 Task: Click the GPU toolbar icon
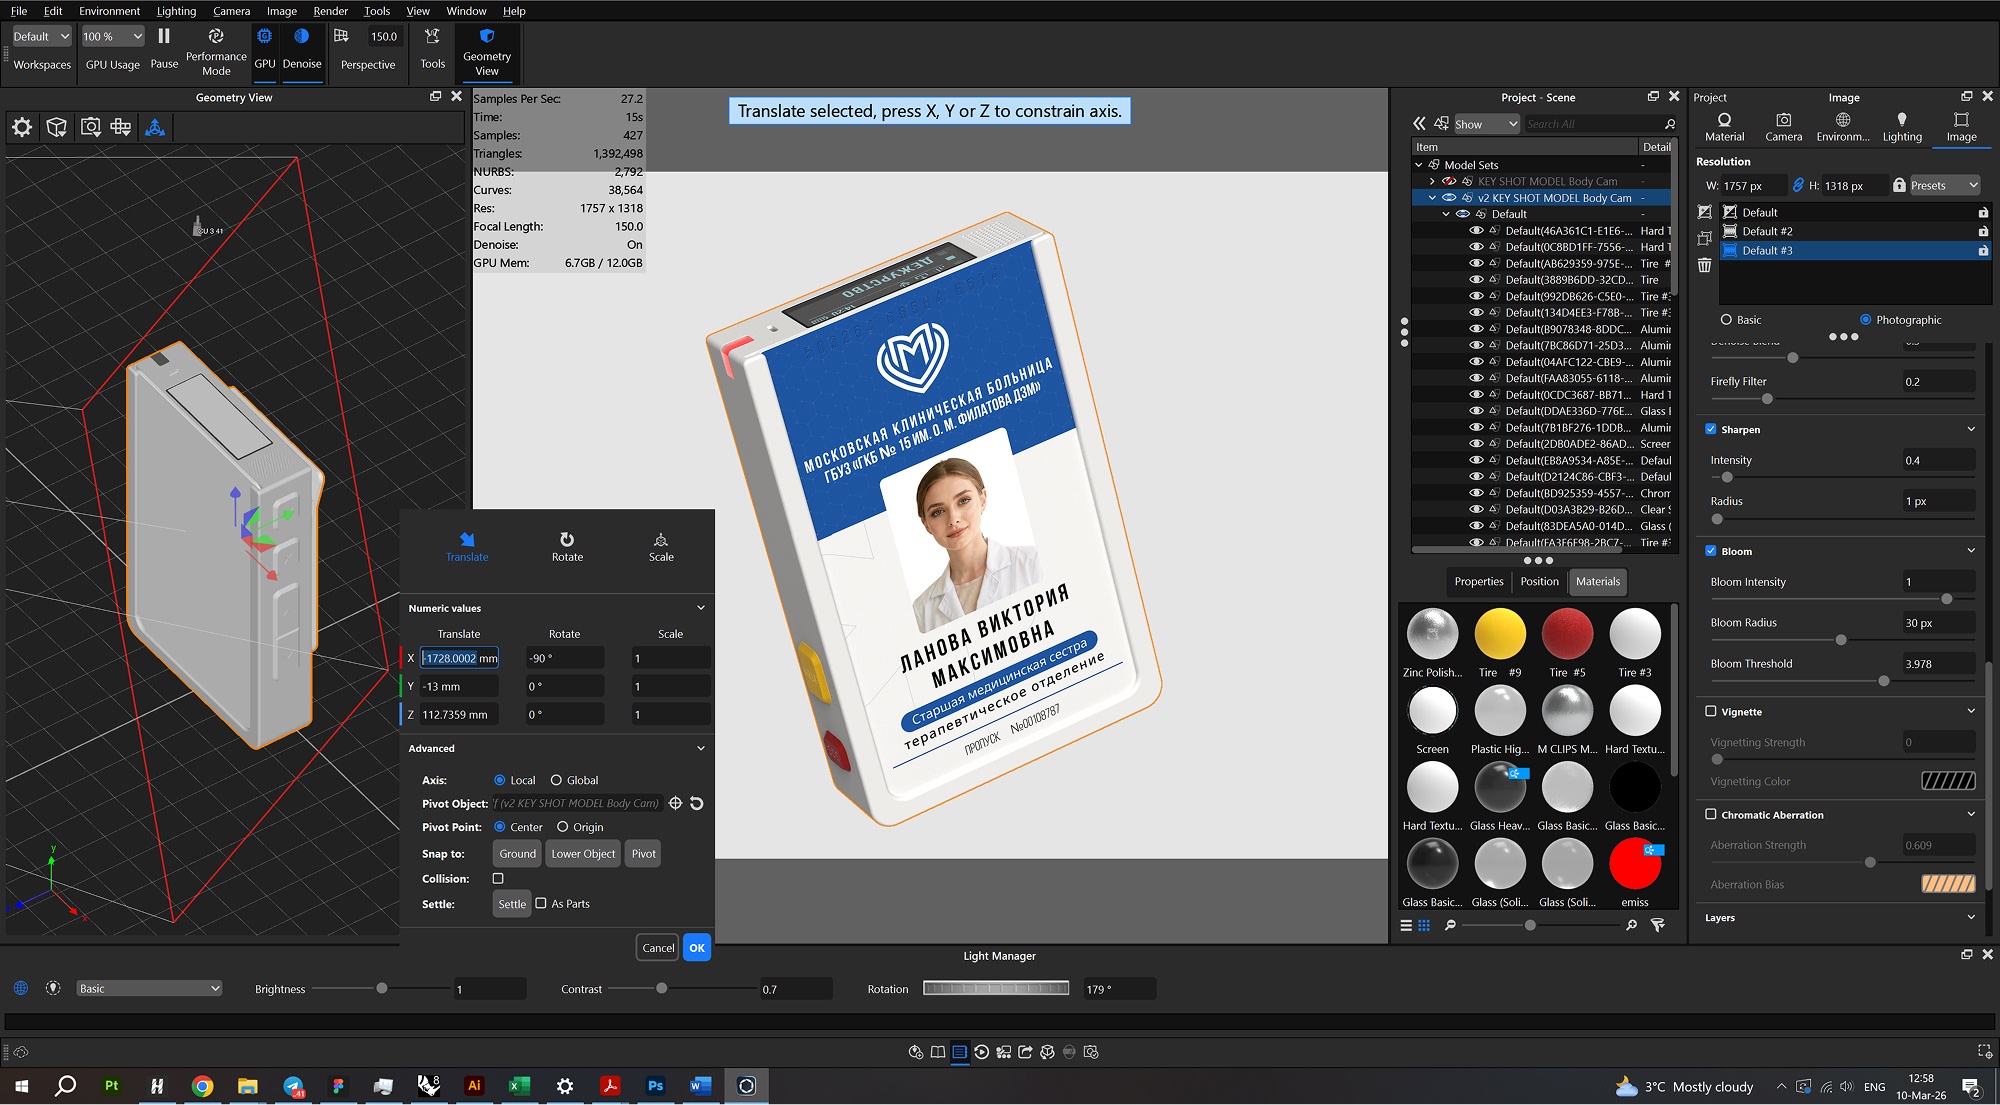(x=264, y=36)
